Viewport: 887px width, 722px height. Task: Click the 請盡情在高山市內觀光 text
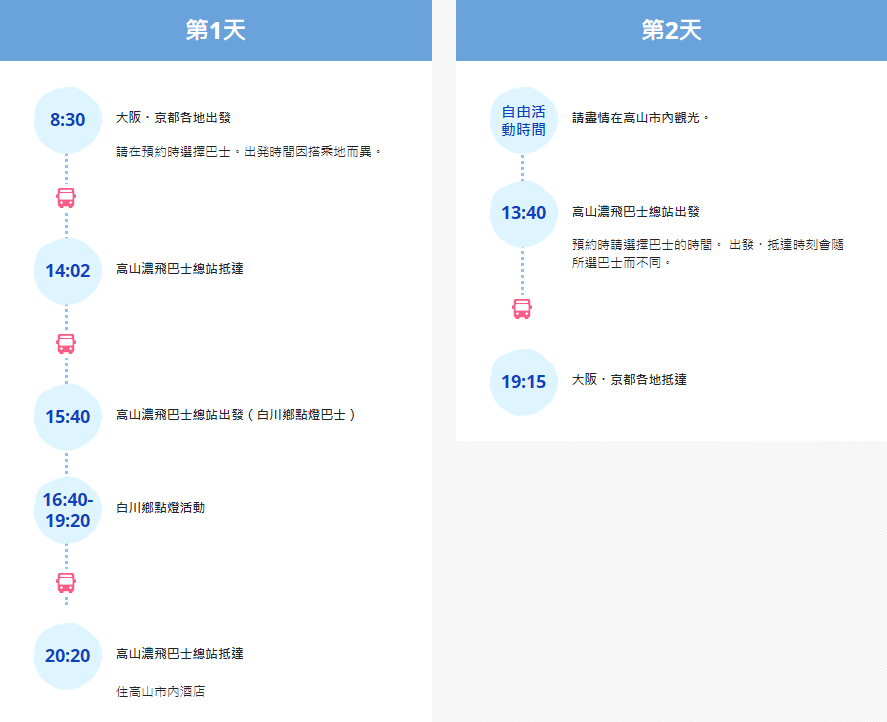(x=640, y=118)
